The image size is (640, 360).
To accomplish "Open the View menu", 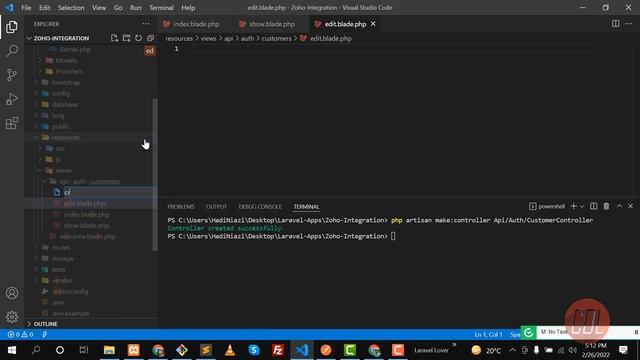I will point(99,8).
